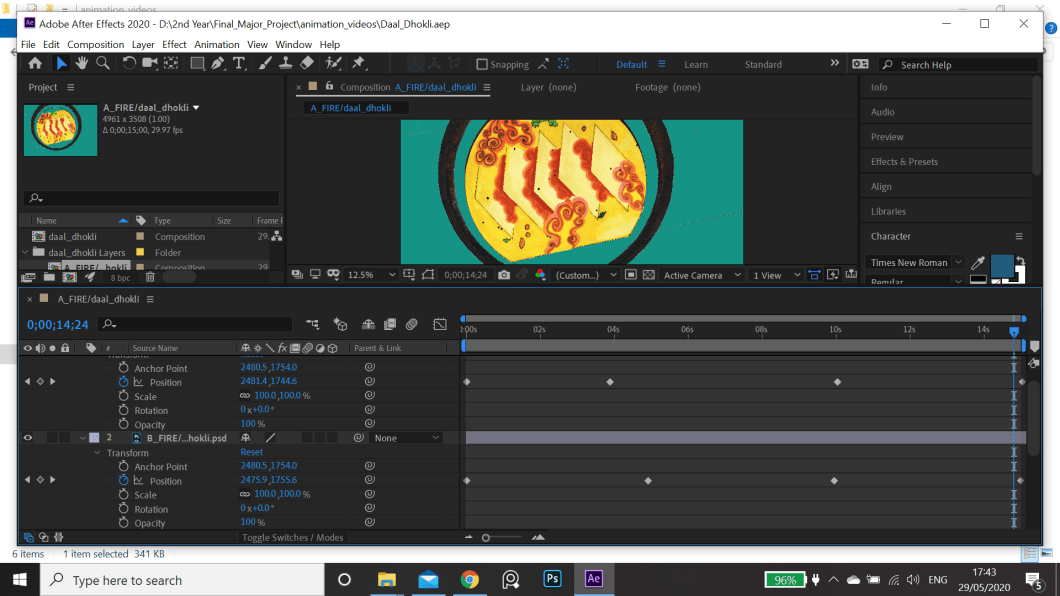This screenshot has width=1060, height=596.
Task: Delete selected project item trash icon
Action: point(150,277)
